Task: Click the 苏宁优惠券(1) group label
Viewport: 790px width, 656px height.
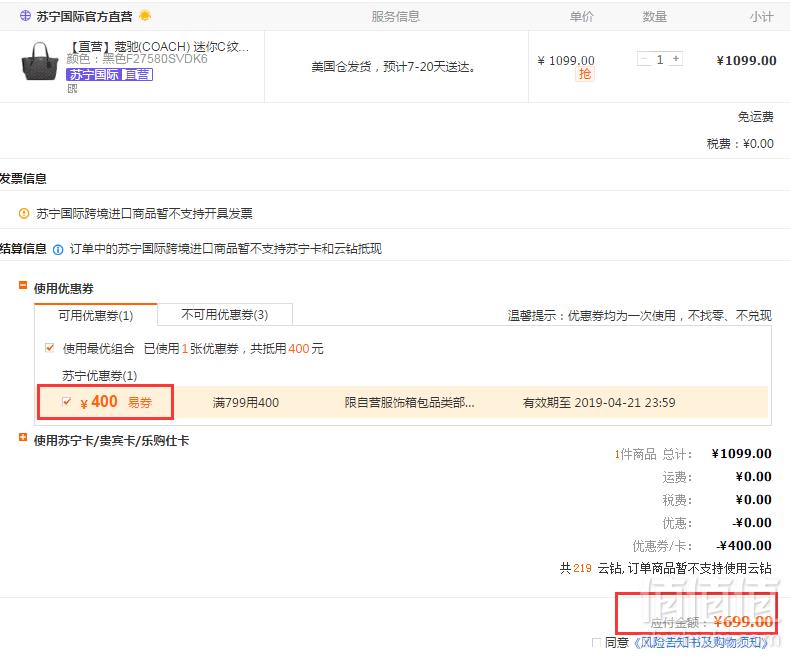Action: click(x=100, y=375)
